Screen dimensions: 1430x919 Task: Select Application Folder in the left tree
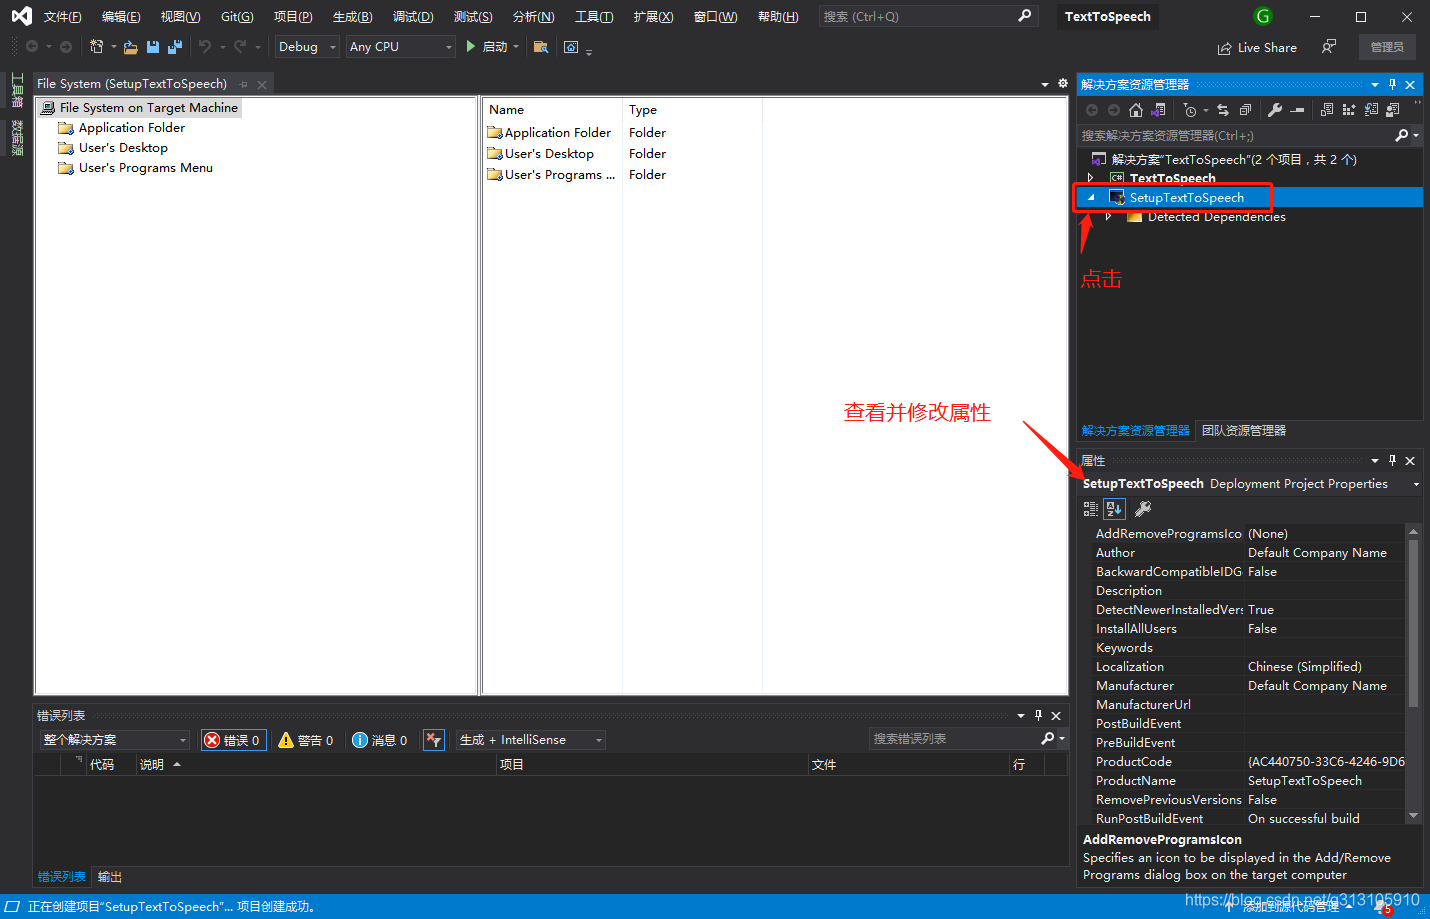(132, 128)
